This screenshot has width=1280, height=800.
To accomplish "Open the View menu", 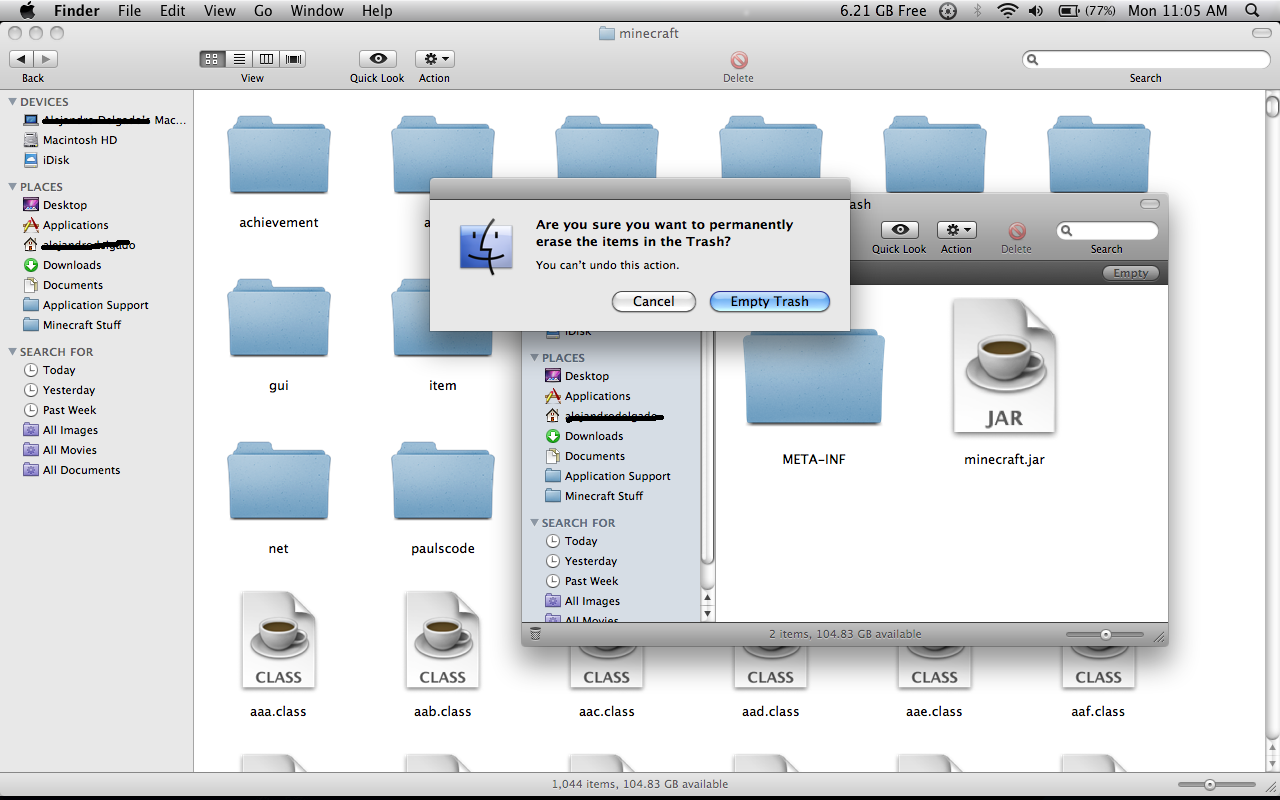I will click(x=219, y=11).
